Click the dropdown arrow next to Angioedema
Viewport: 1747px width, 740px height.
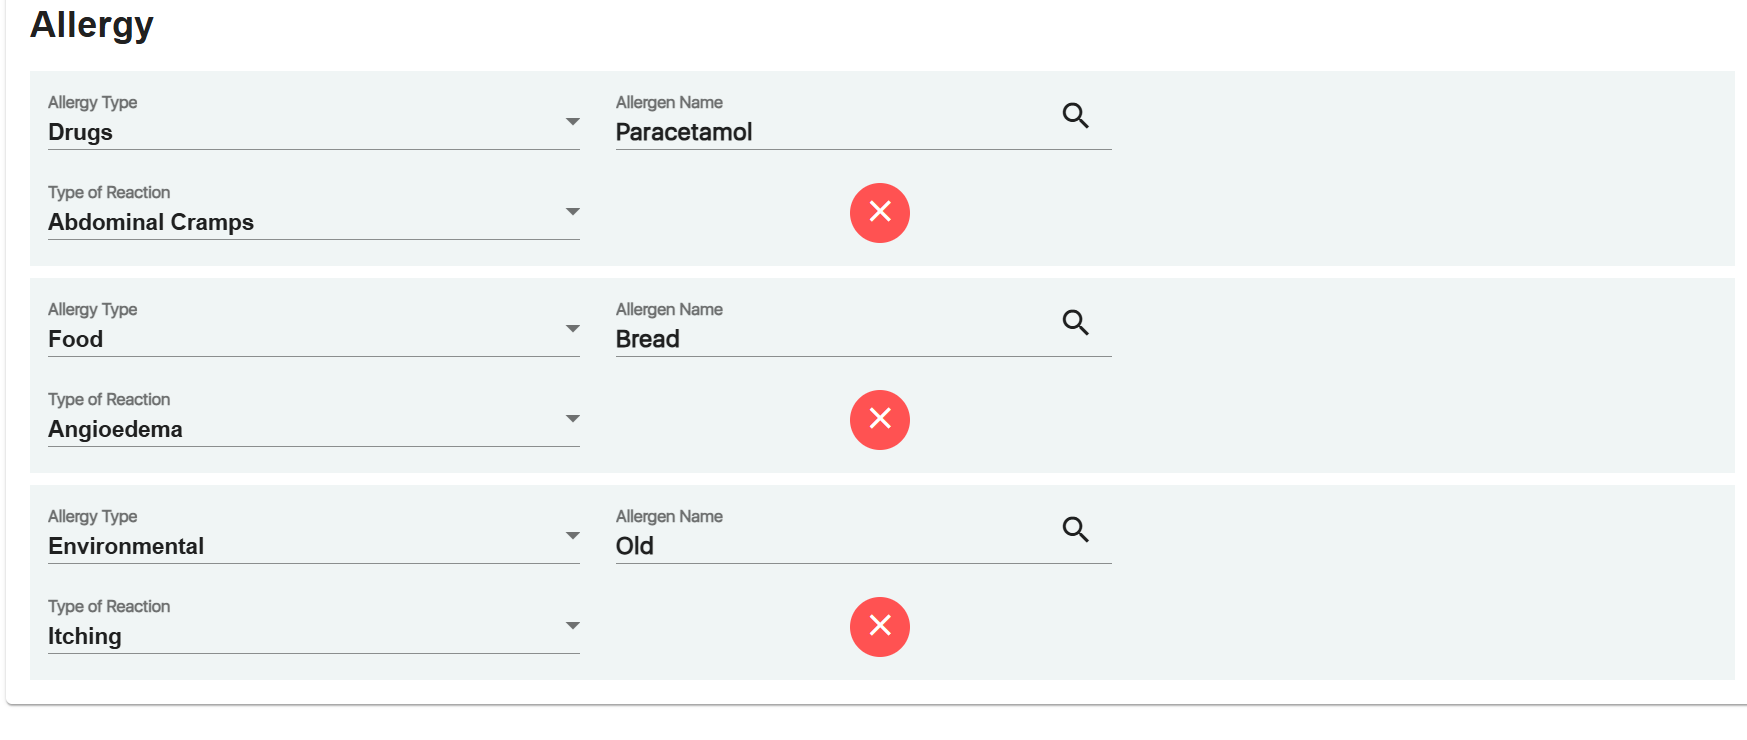573,419
